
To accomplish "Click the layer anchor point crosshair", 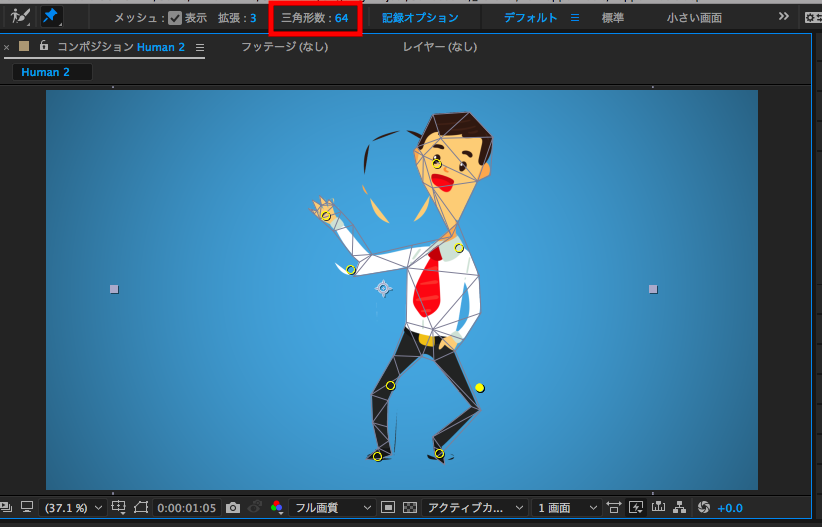I will [x=383, y=288].
